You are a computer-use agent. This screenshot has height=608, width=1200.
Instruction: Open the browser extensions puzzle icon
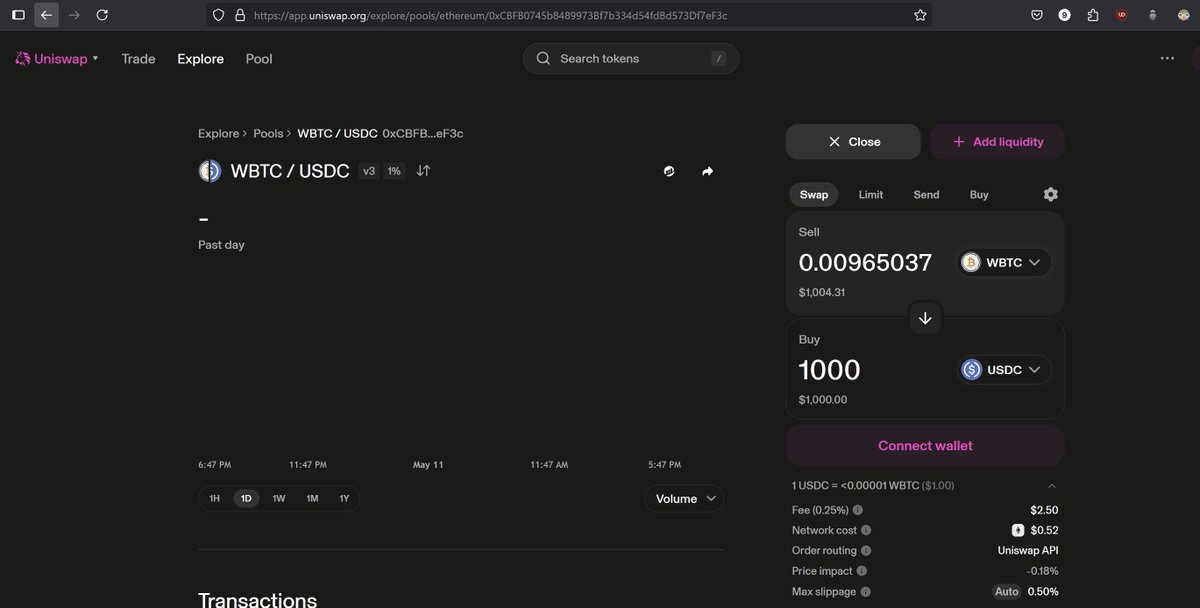point(1092,15)
